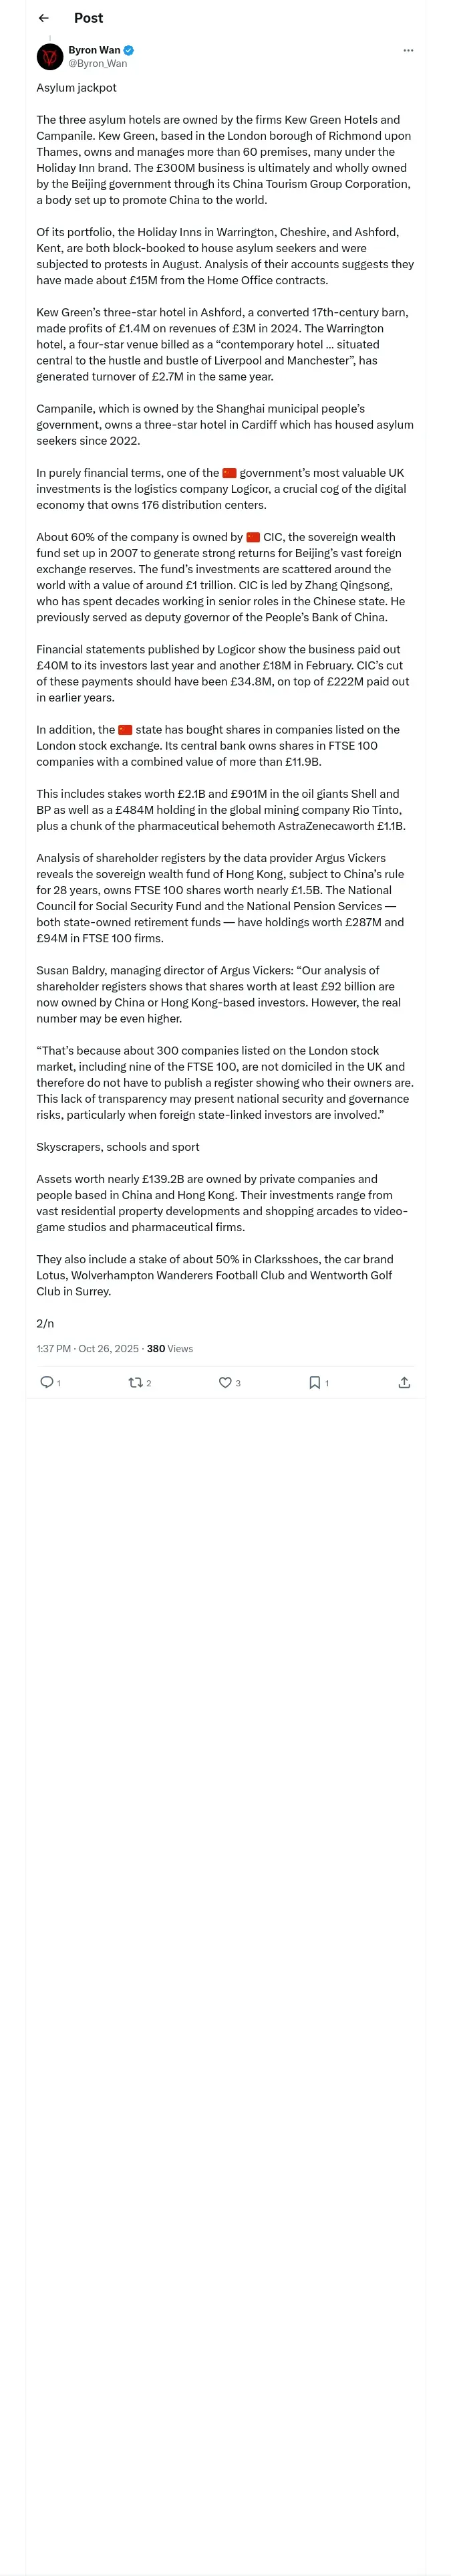Click the "2/n" thread marker text
The height and width of the screenshot is (2576, 451).
(x=45, y=1323)
